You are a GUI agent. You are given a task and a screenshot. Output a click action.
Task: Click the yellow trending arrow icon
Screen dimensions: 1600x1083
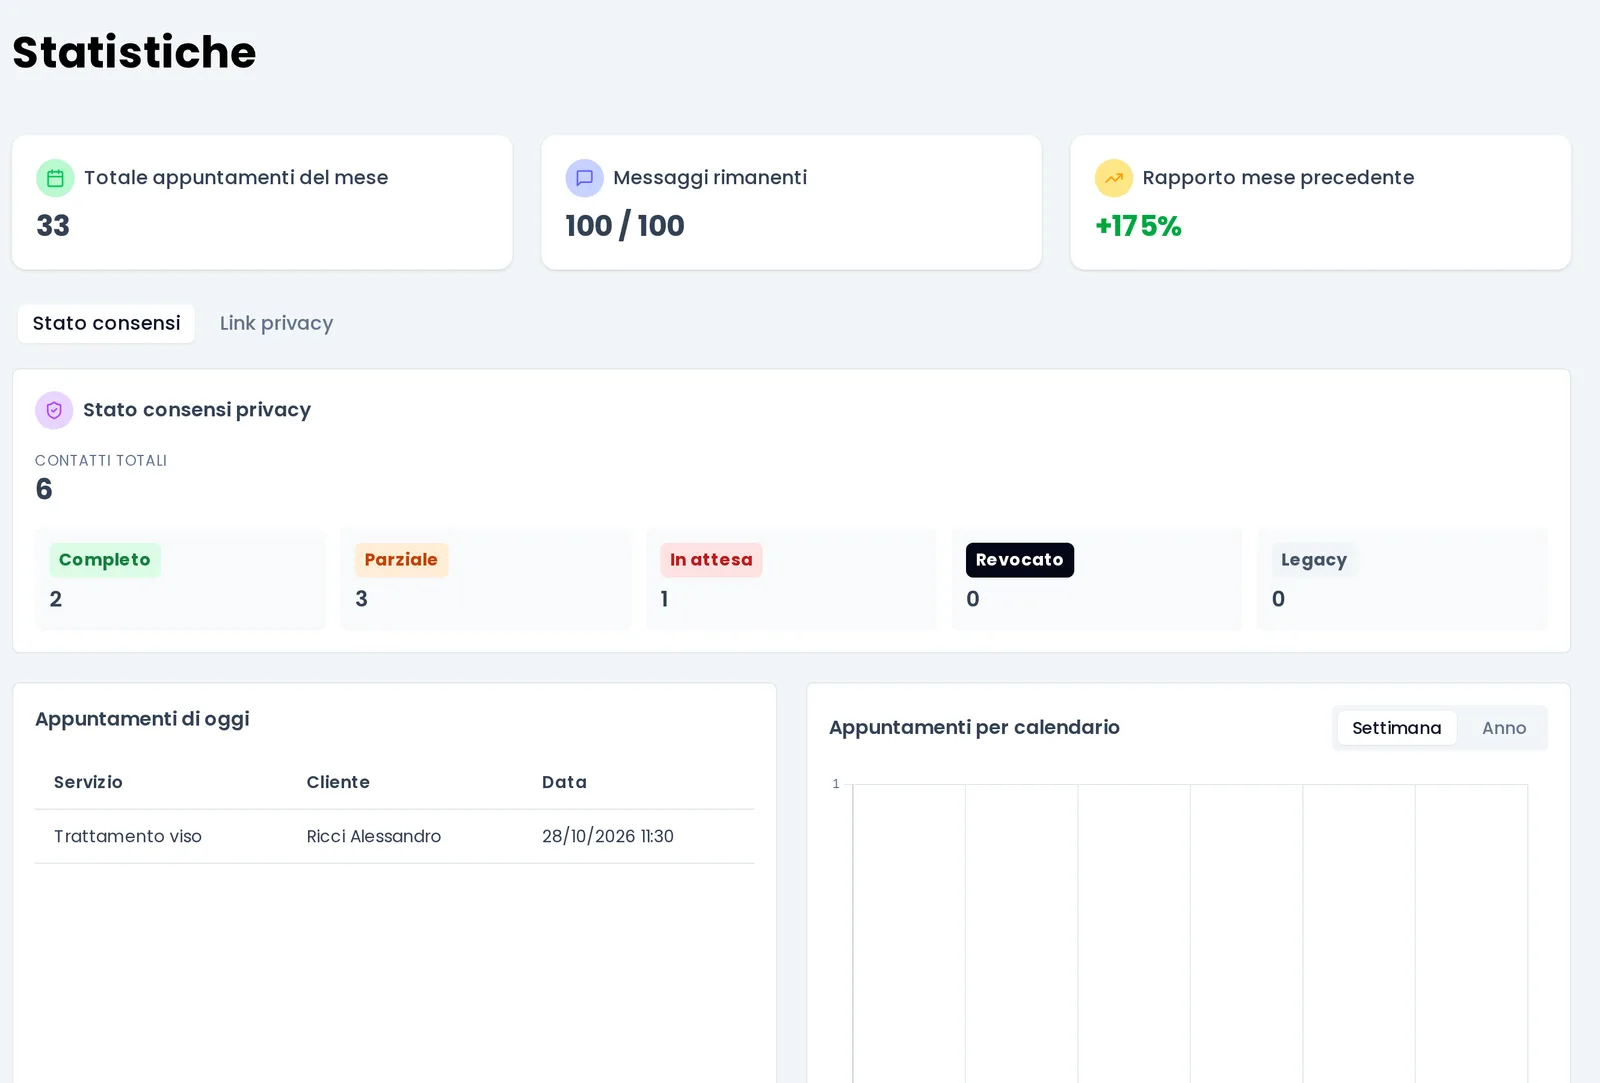(1113, 178)
